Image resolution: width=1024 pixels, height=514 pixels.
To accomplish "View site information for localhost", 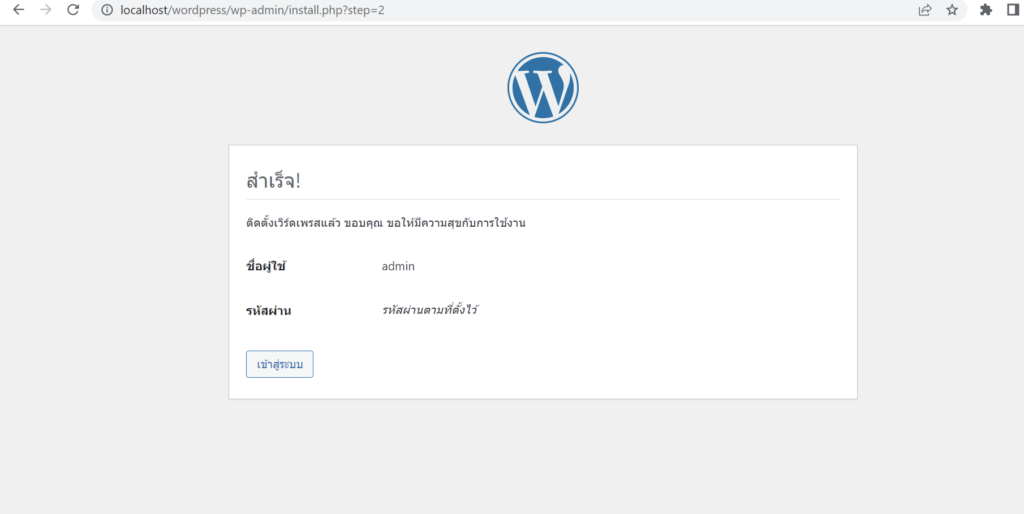I will [x=106, y=10].
